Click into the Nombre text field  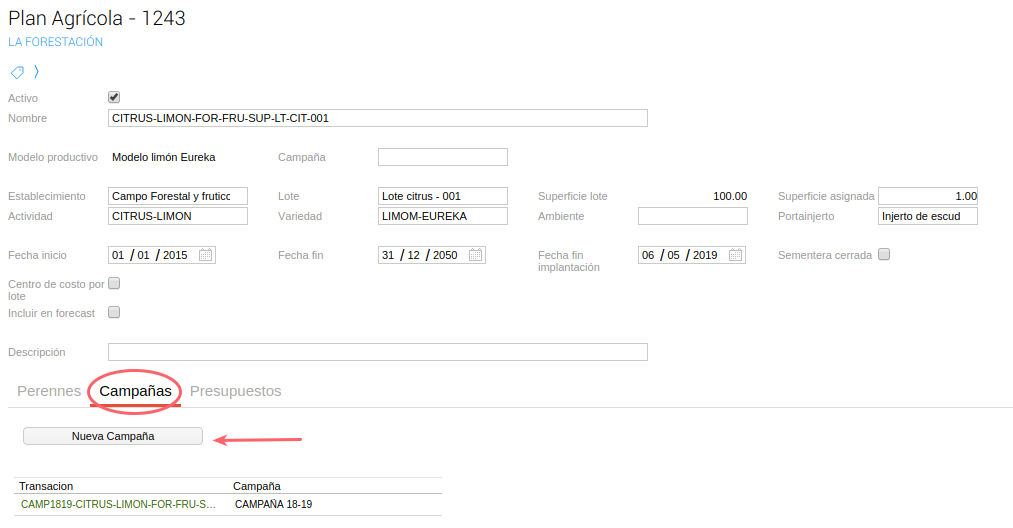(377, 118)
